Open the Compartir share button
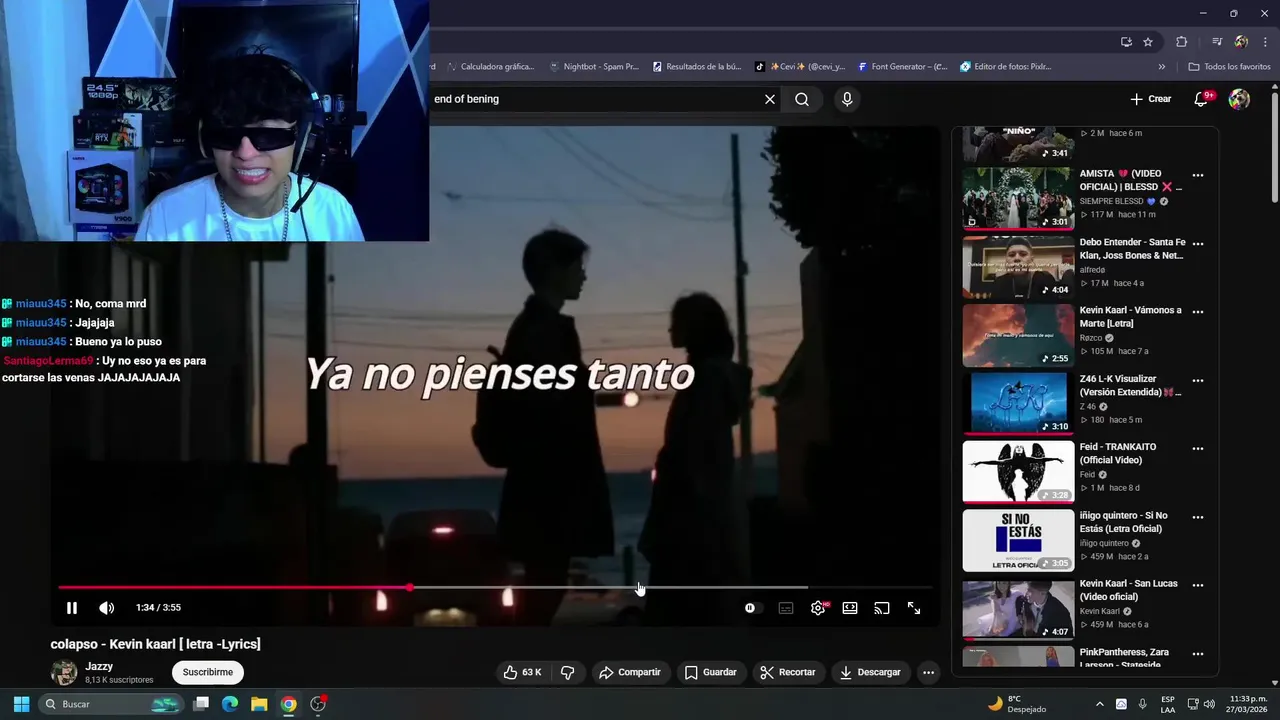 click(630, 672)
